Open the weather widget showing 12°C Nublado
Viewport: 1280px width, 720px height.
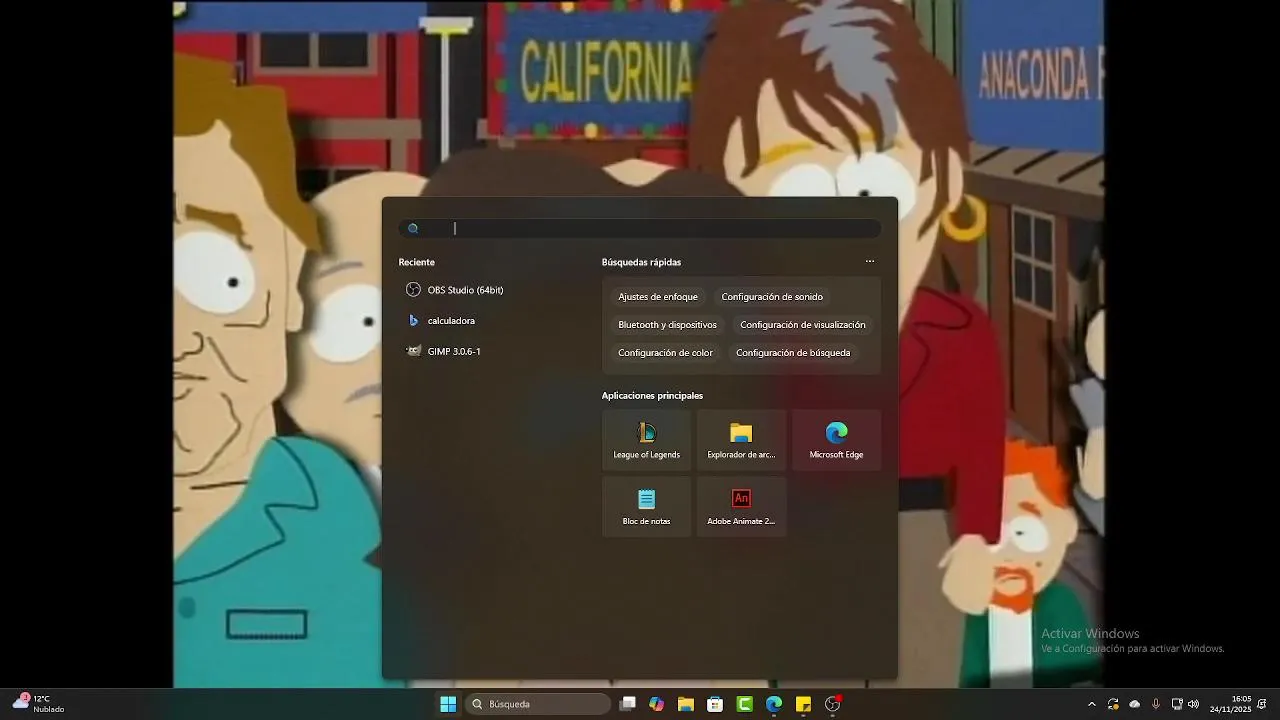(x=39, y=704)
